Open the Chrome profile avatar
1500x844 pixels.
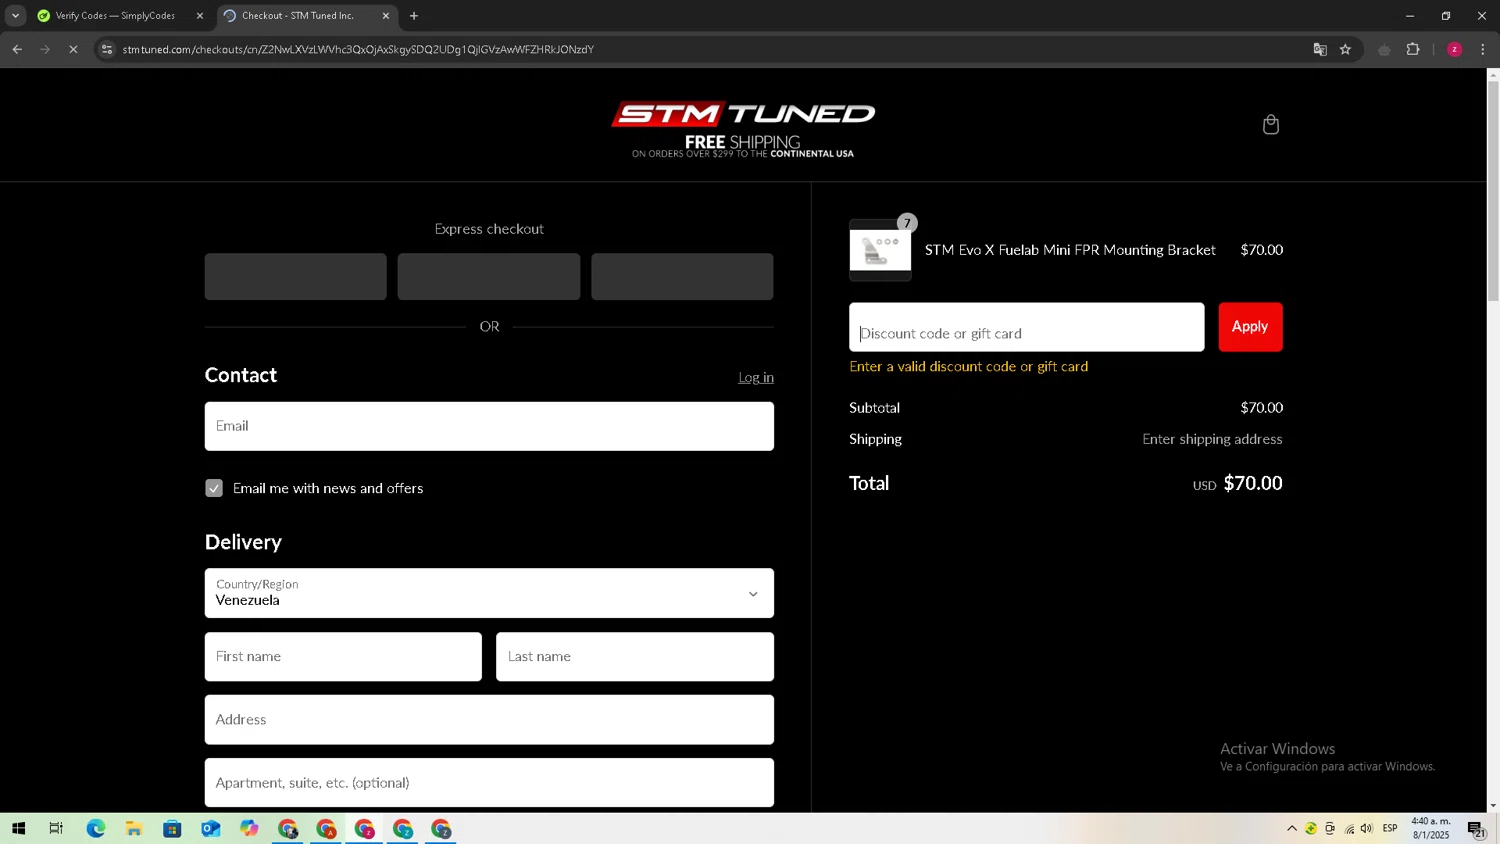(1454, 49)
